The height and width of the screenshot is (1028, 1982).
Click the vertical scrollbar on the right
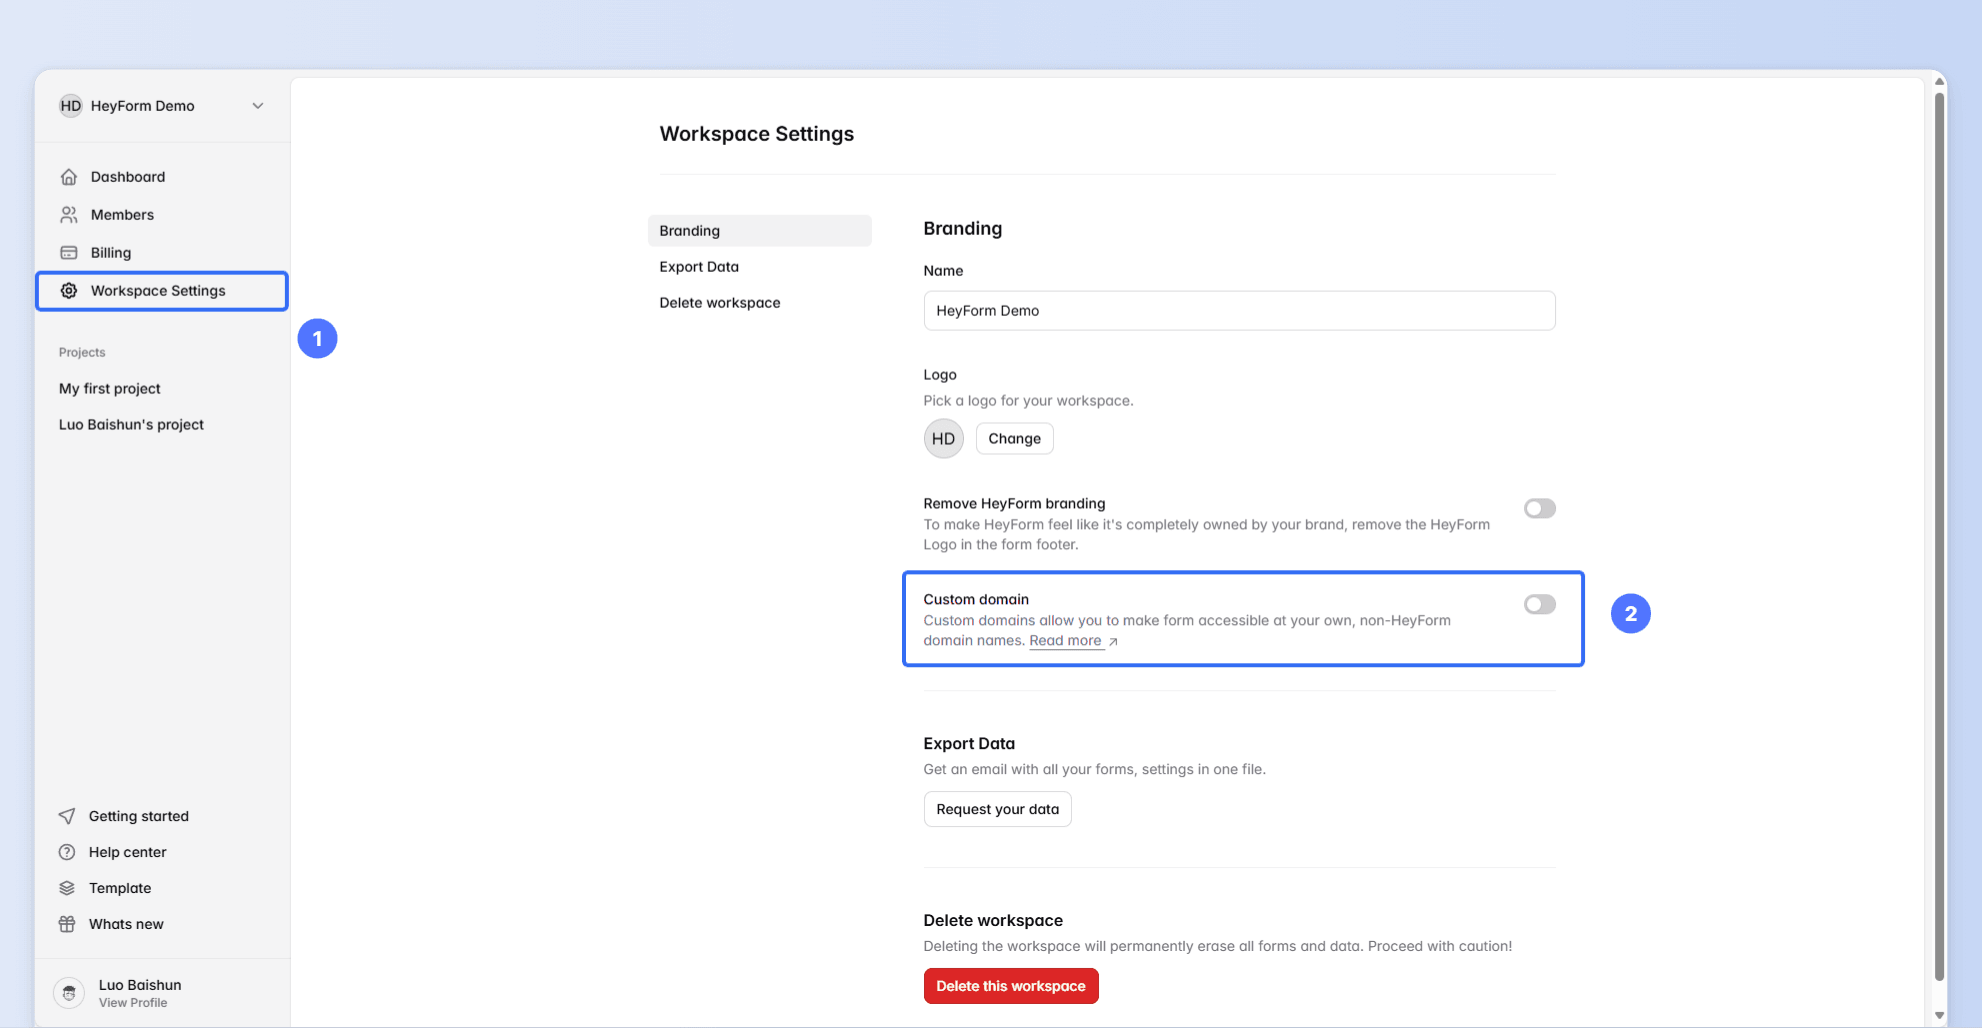(x=1939, y=536)
